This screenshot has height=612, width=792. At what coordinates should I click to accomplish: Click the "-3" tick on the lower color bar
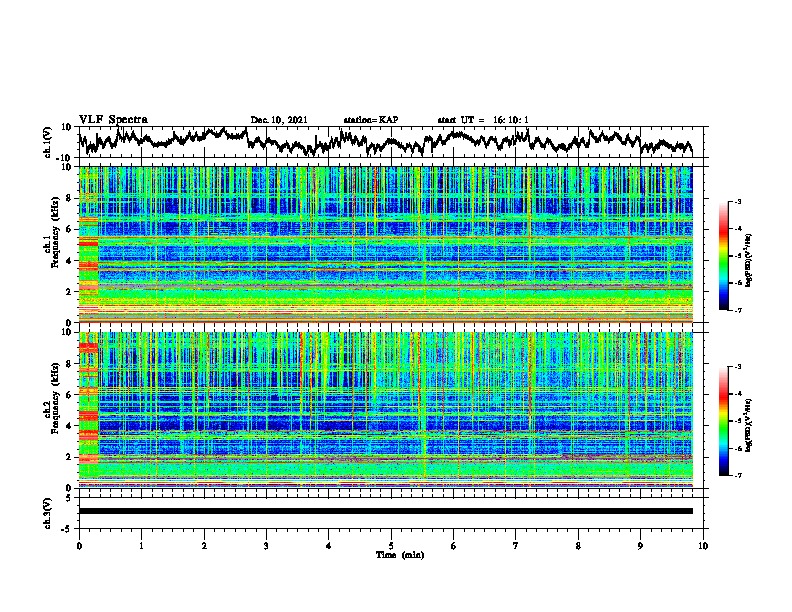737,367
